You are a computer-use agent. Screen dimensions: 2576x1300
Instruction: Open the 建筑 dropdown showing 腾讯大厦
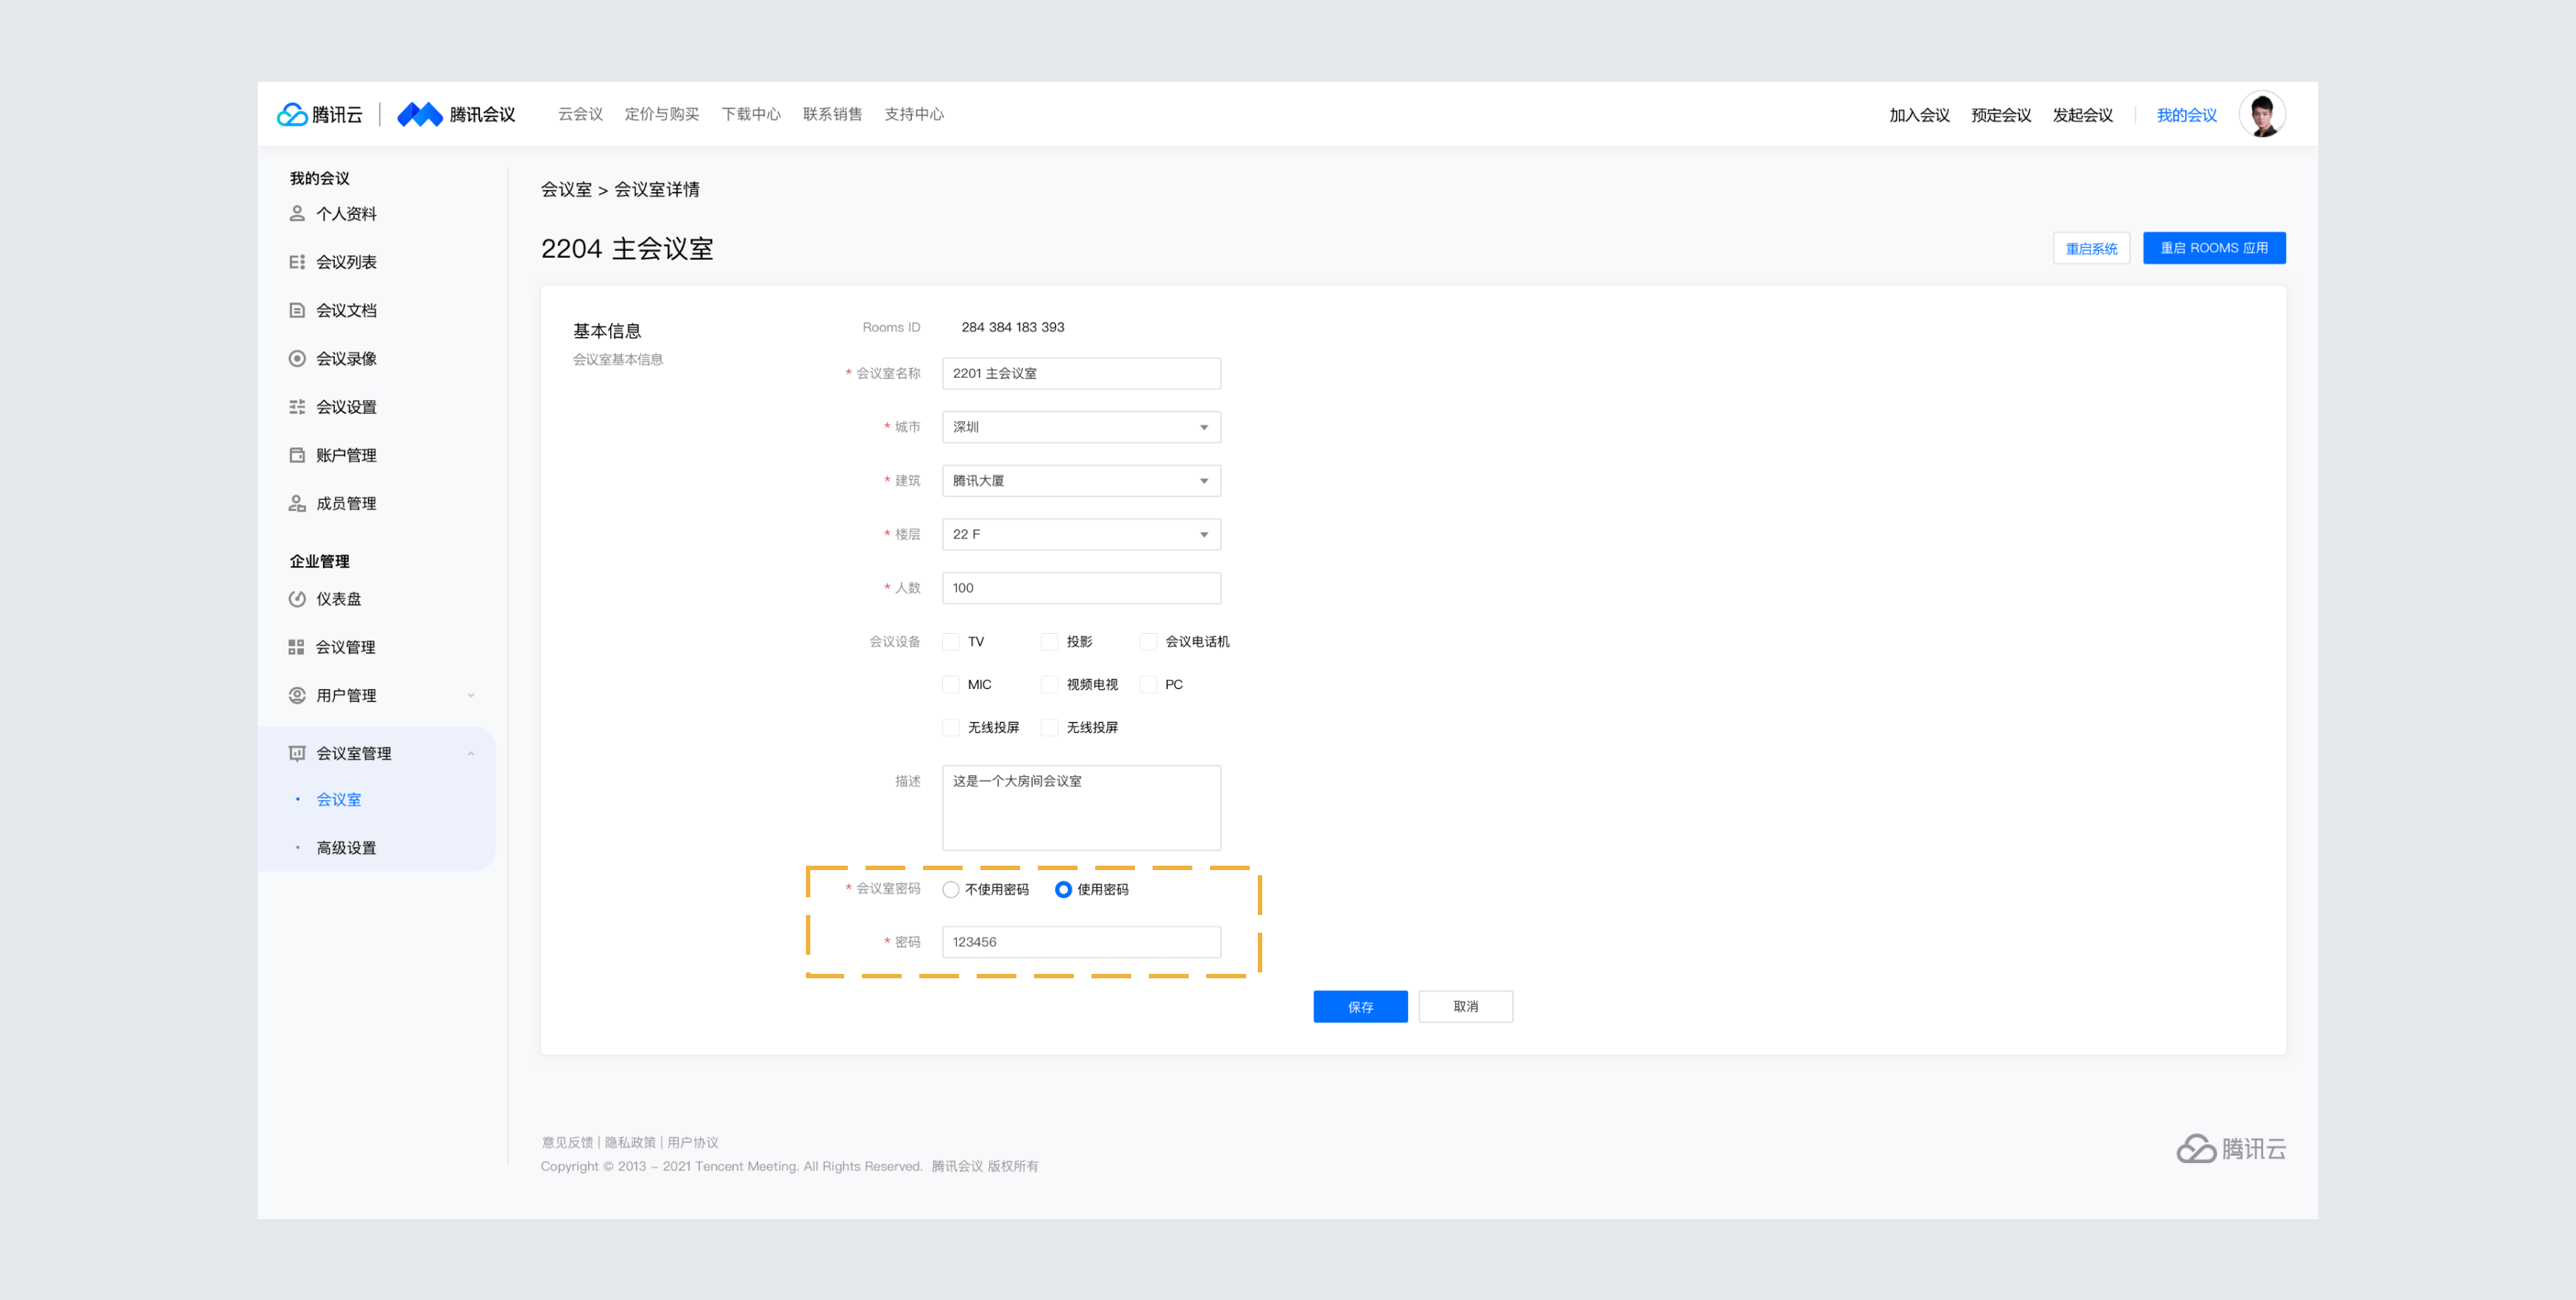(x=1081, y=481)
